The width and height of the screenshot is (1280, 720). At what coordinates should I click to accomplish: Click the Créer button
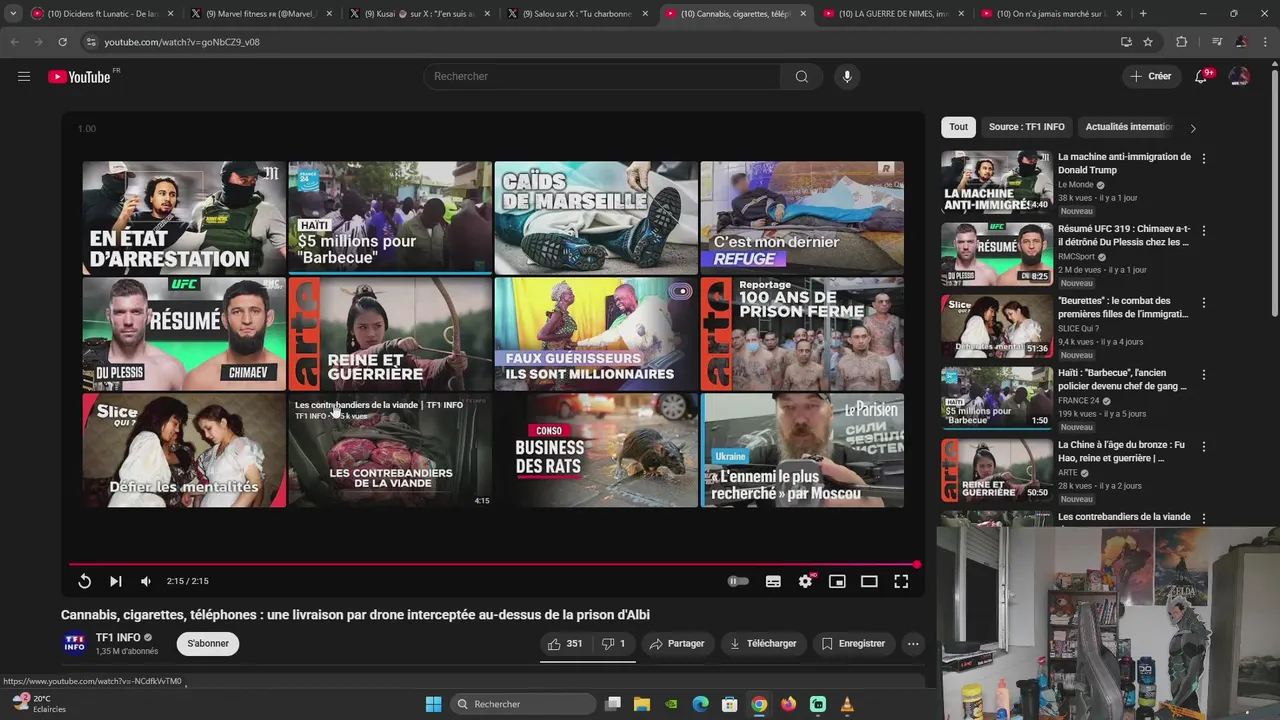(1150, 76)
